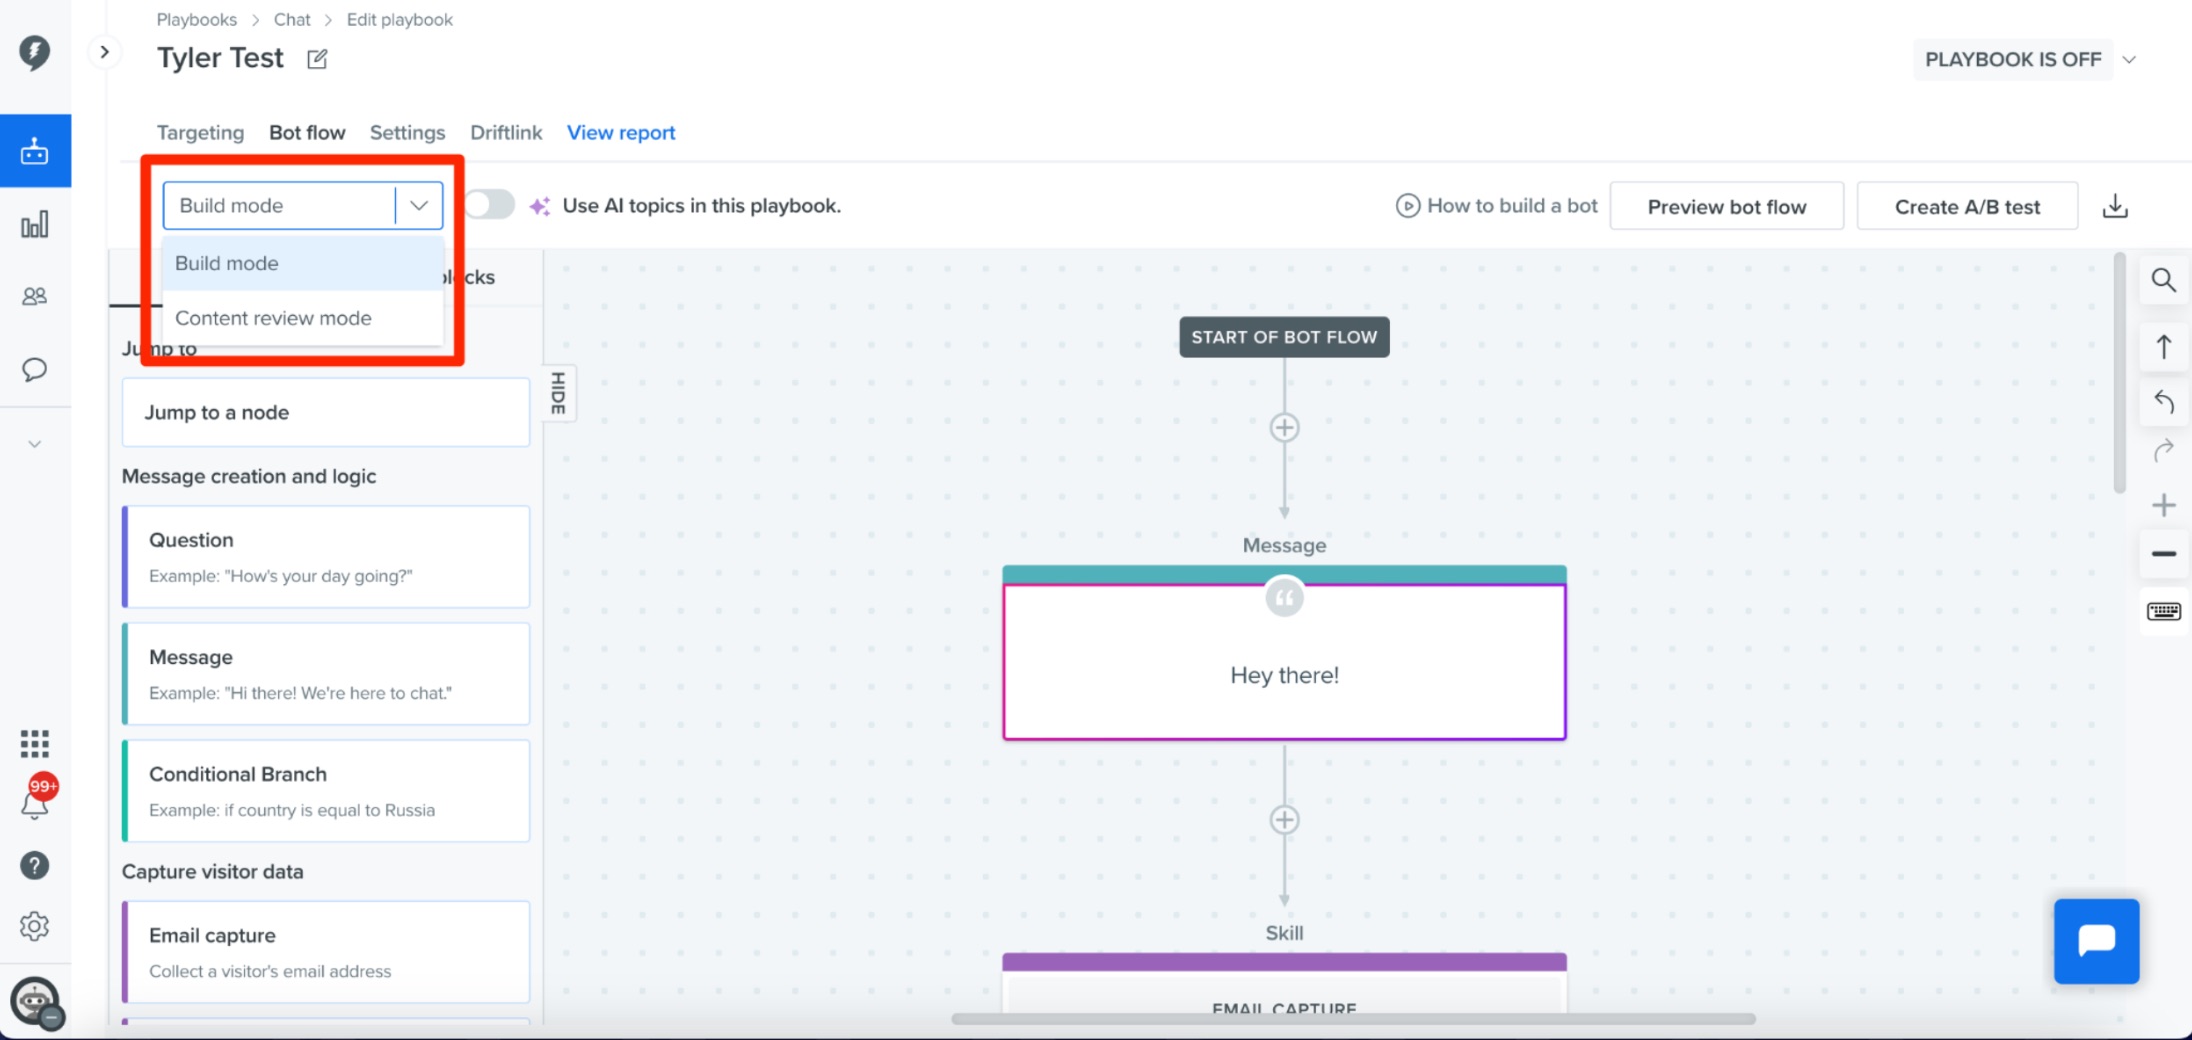Open the Conversations chat bubble sidebar icon
The width and height of the screenshot is (2192, 1040).
[35, 369]
